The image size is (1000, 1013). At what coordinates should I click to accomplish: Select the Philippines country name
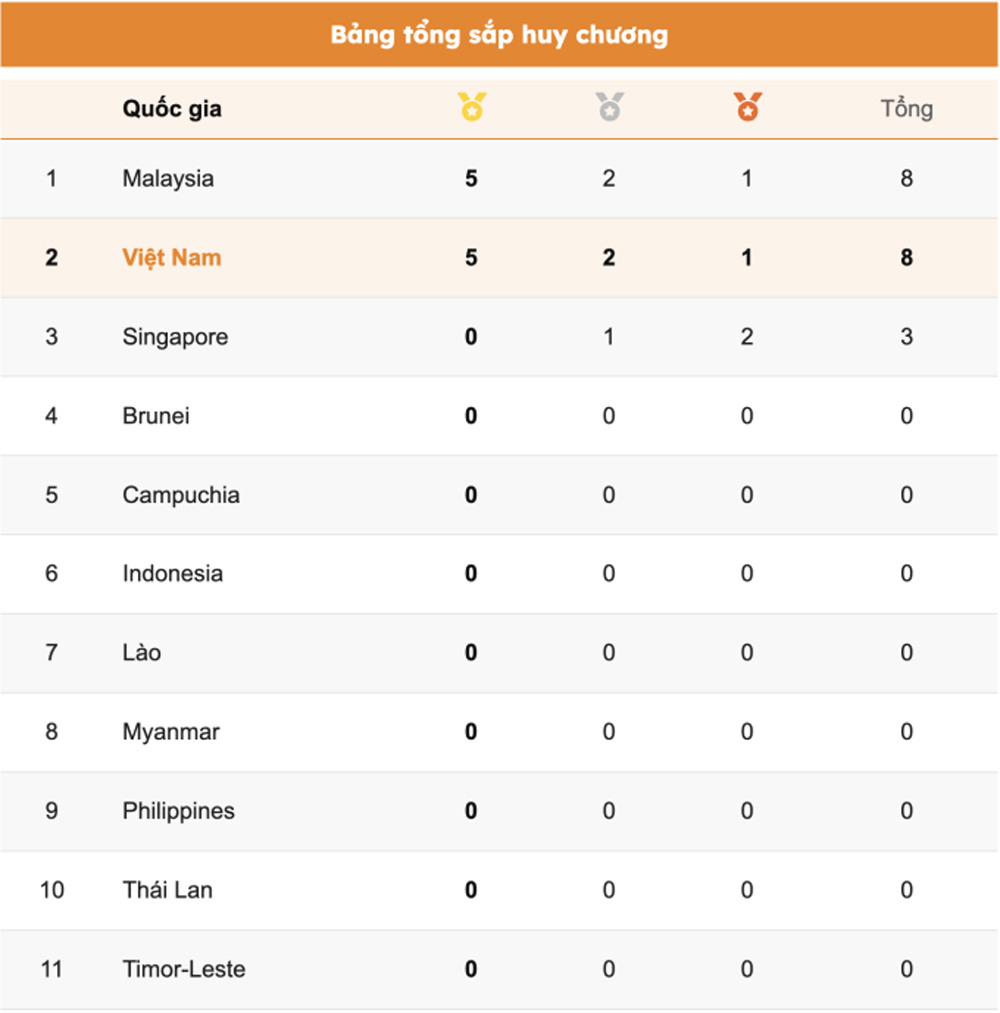pyautogui.click(x=178, y=811)
